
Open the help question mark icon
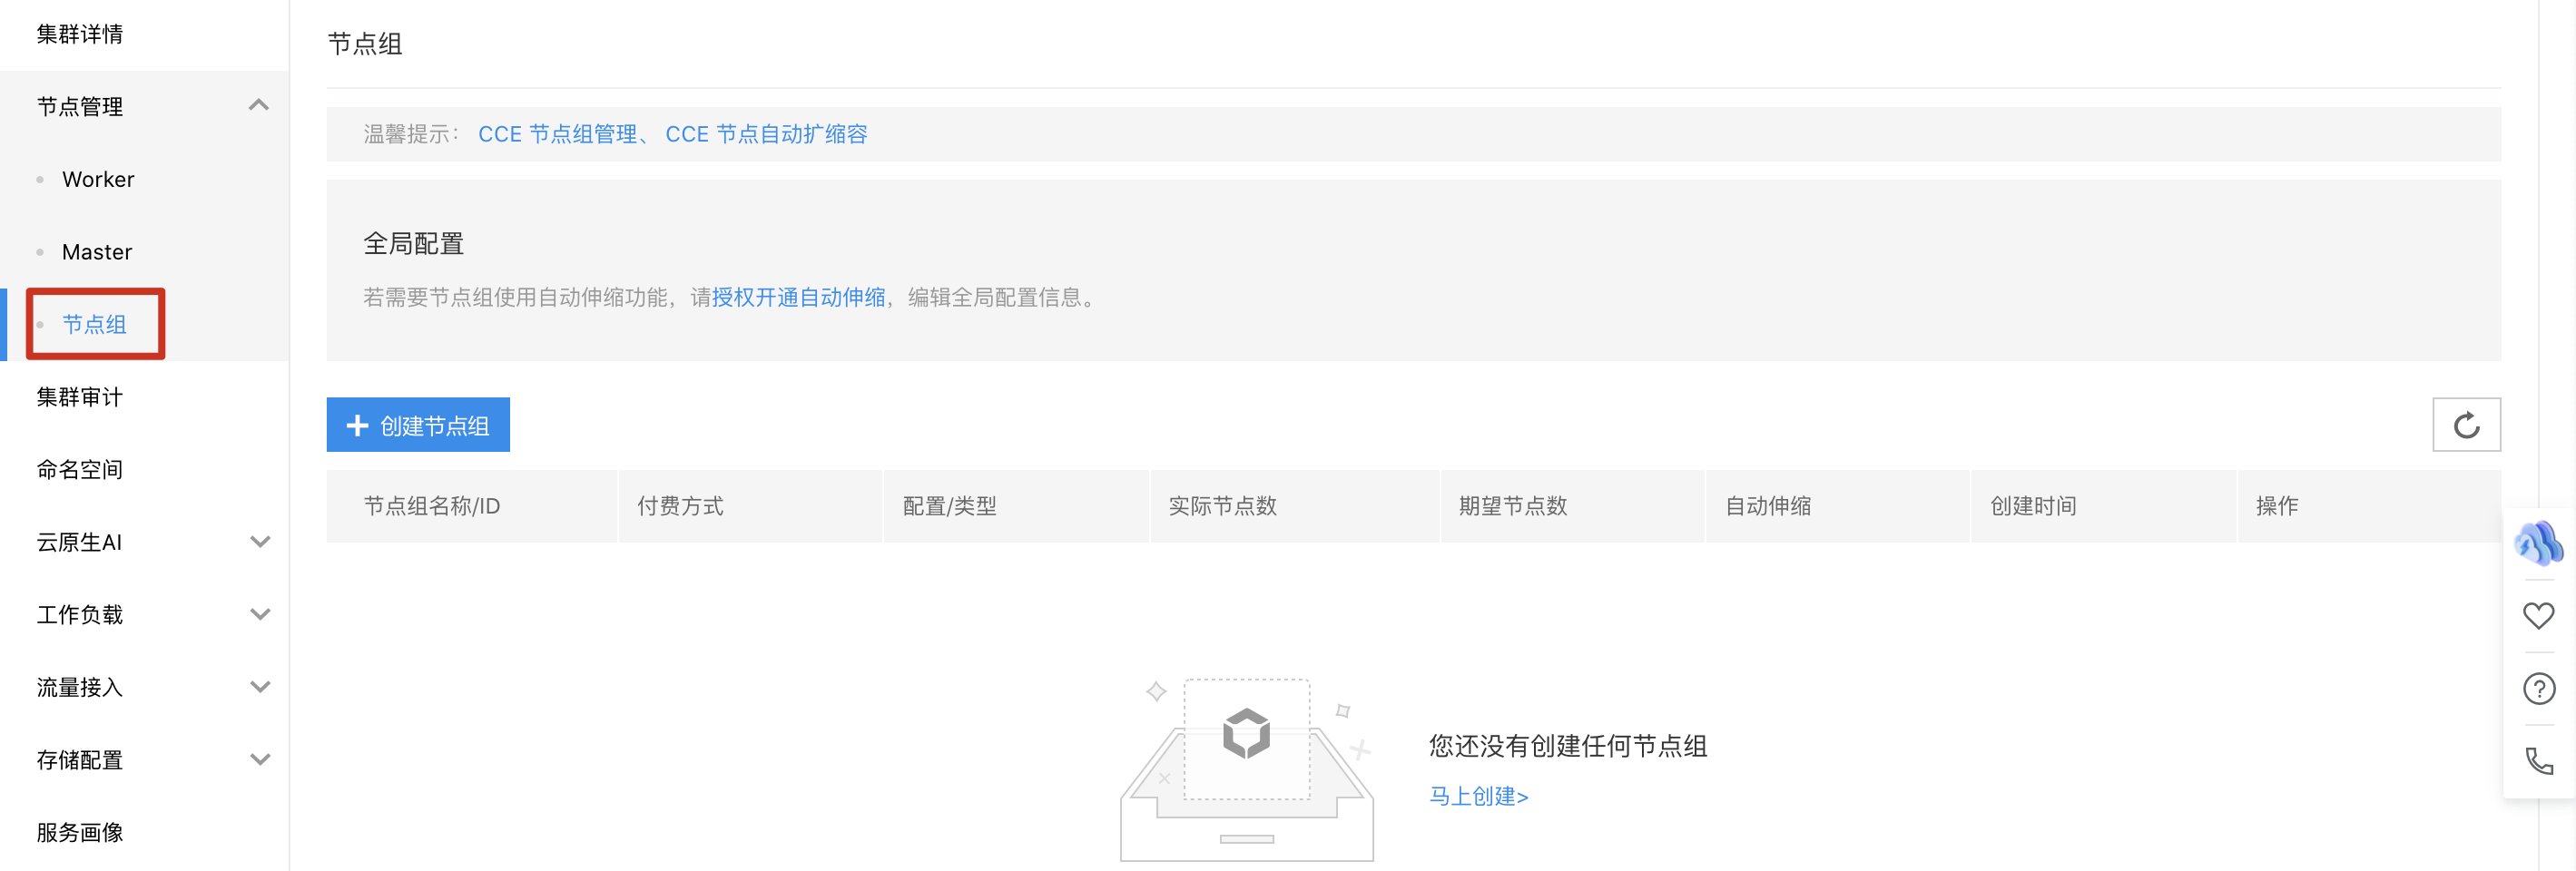[x=2538, y=689]
